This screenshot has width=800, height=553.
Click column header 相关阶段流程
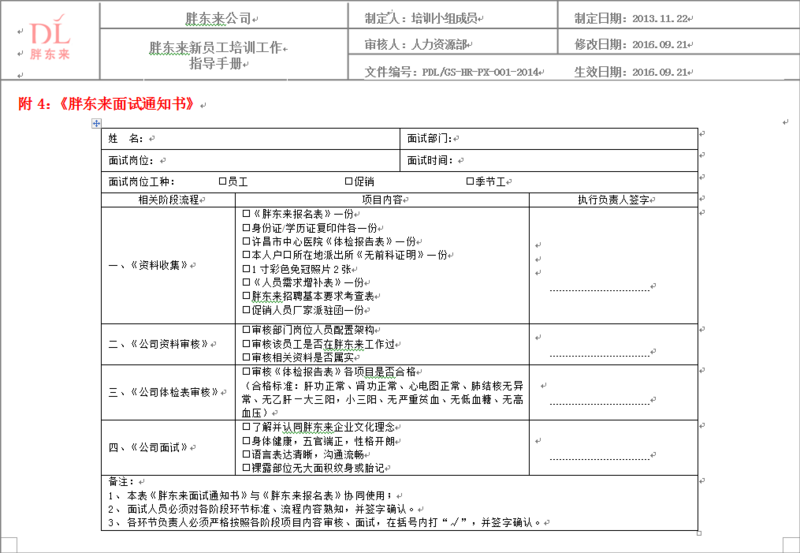point(168,200)
